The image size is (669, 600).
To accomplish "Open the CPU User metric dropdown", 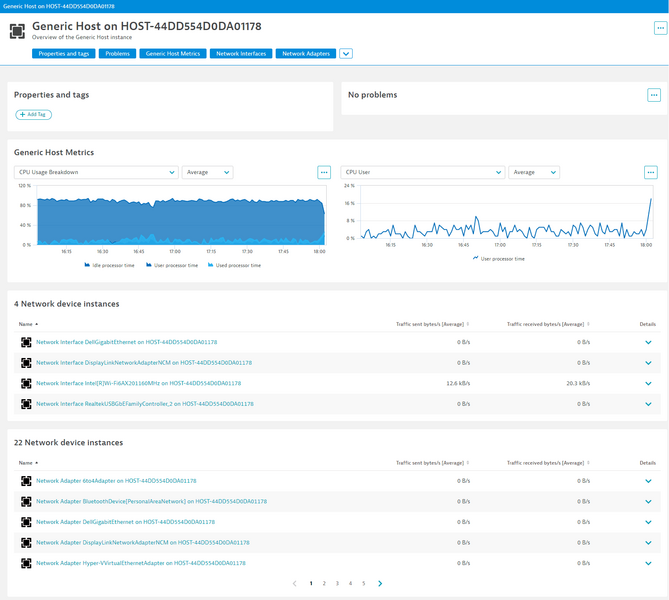I will (x=422, y=172).
